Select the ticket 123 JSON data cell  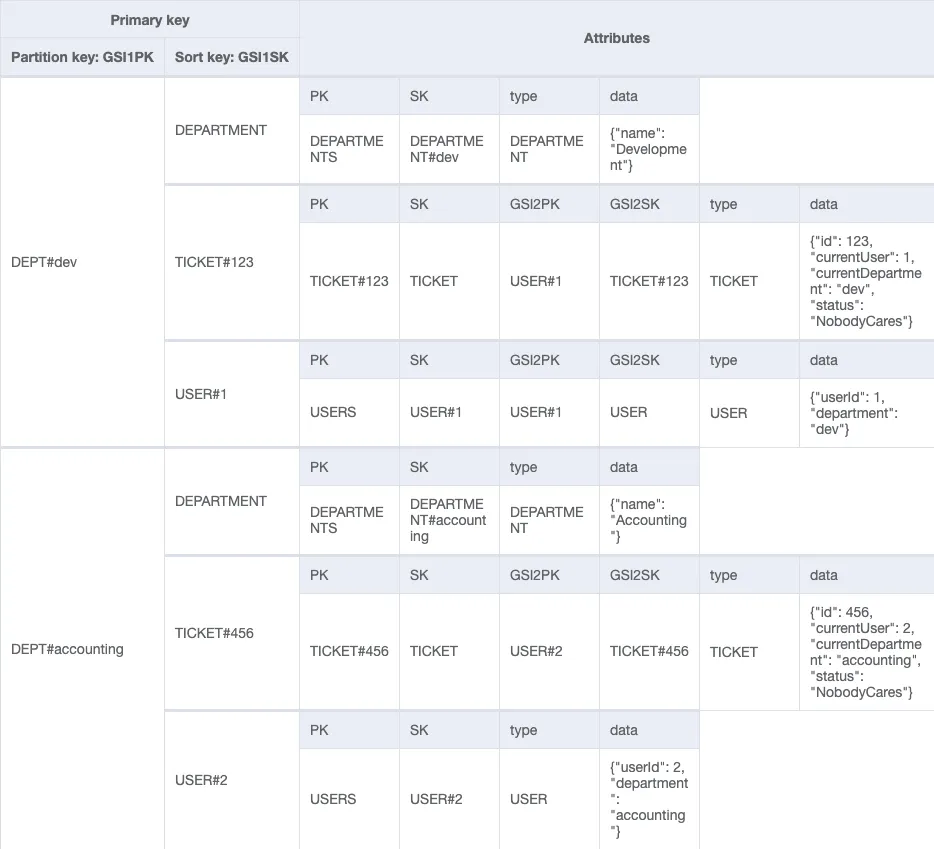click(866, 281)
